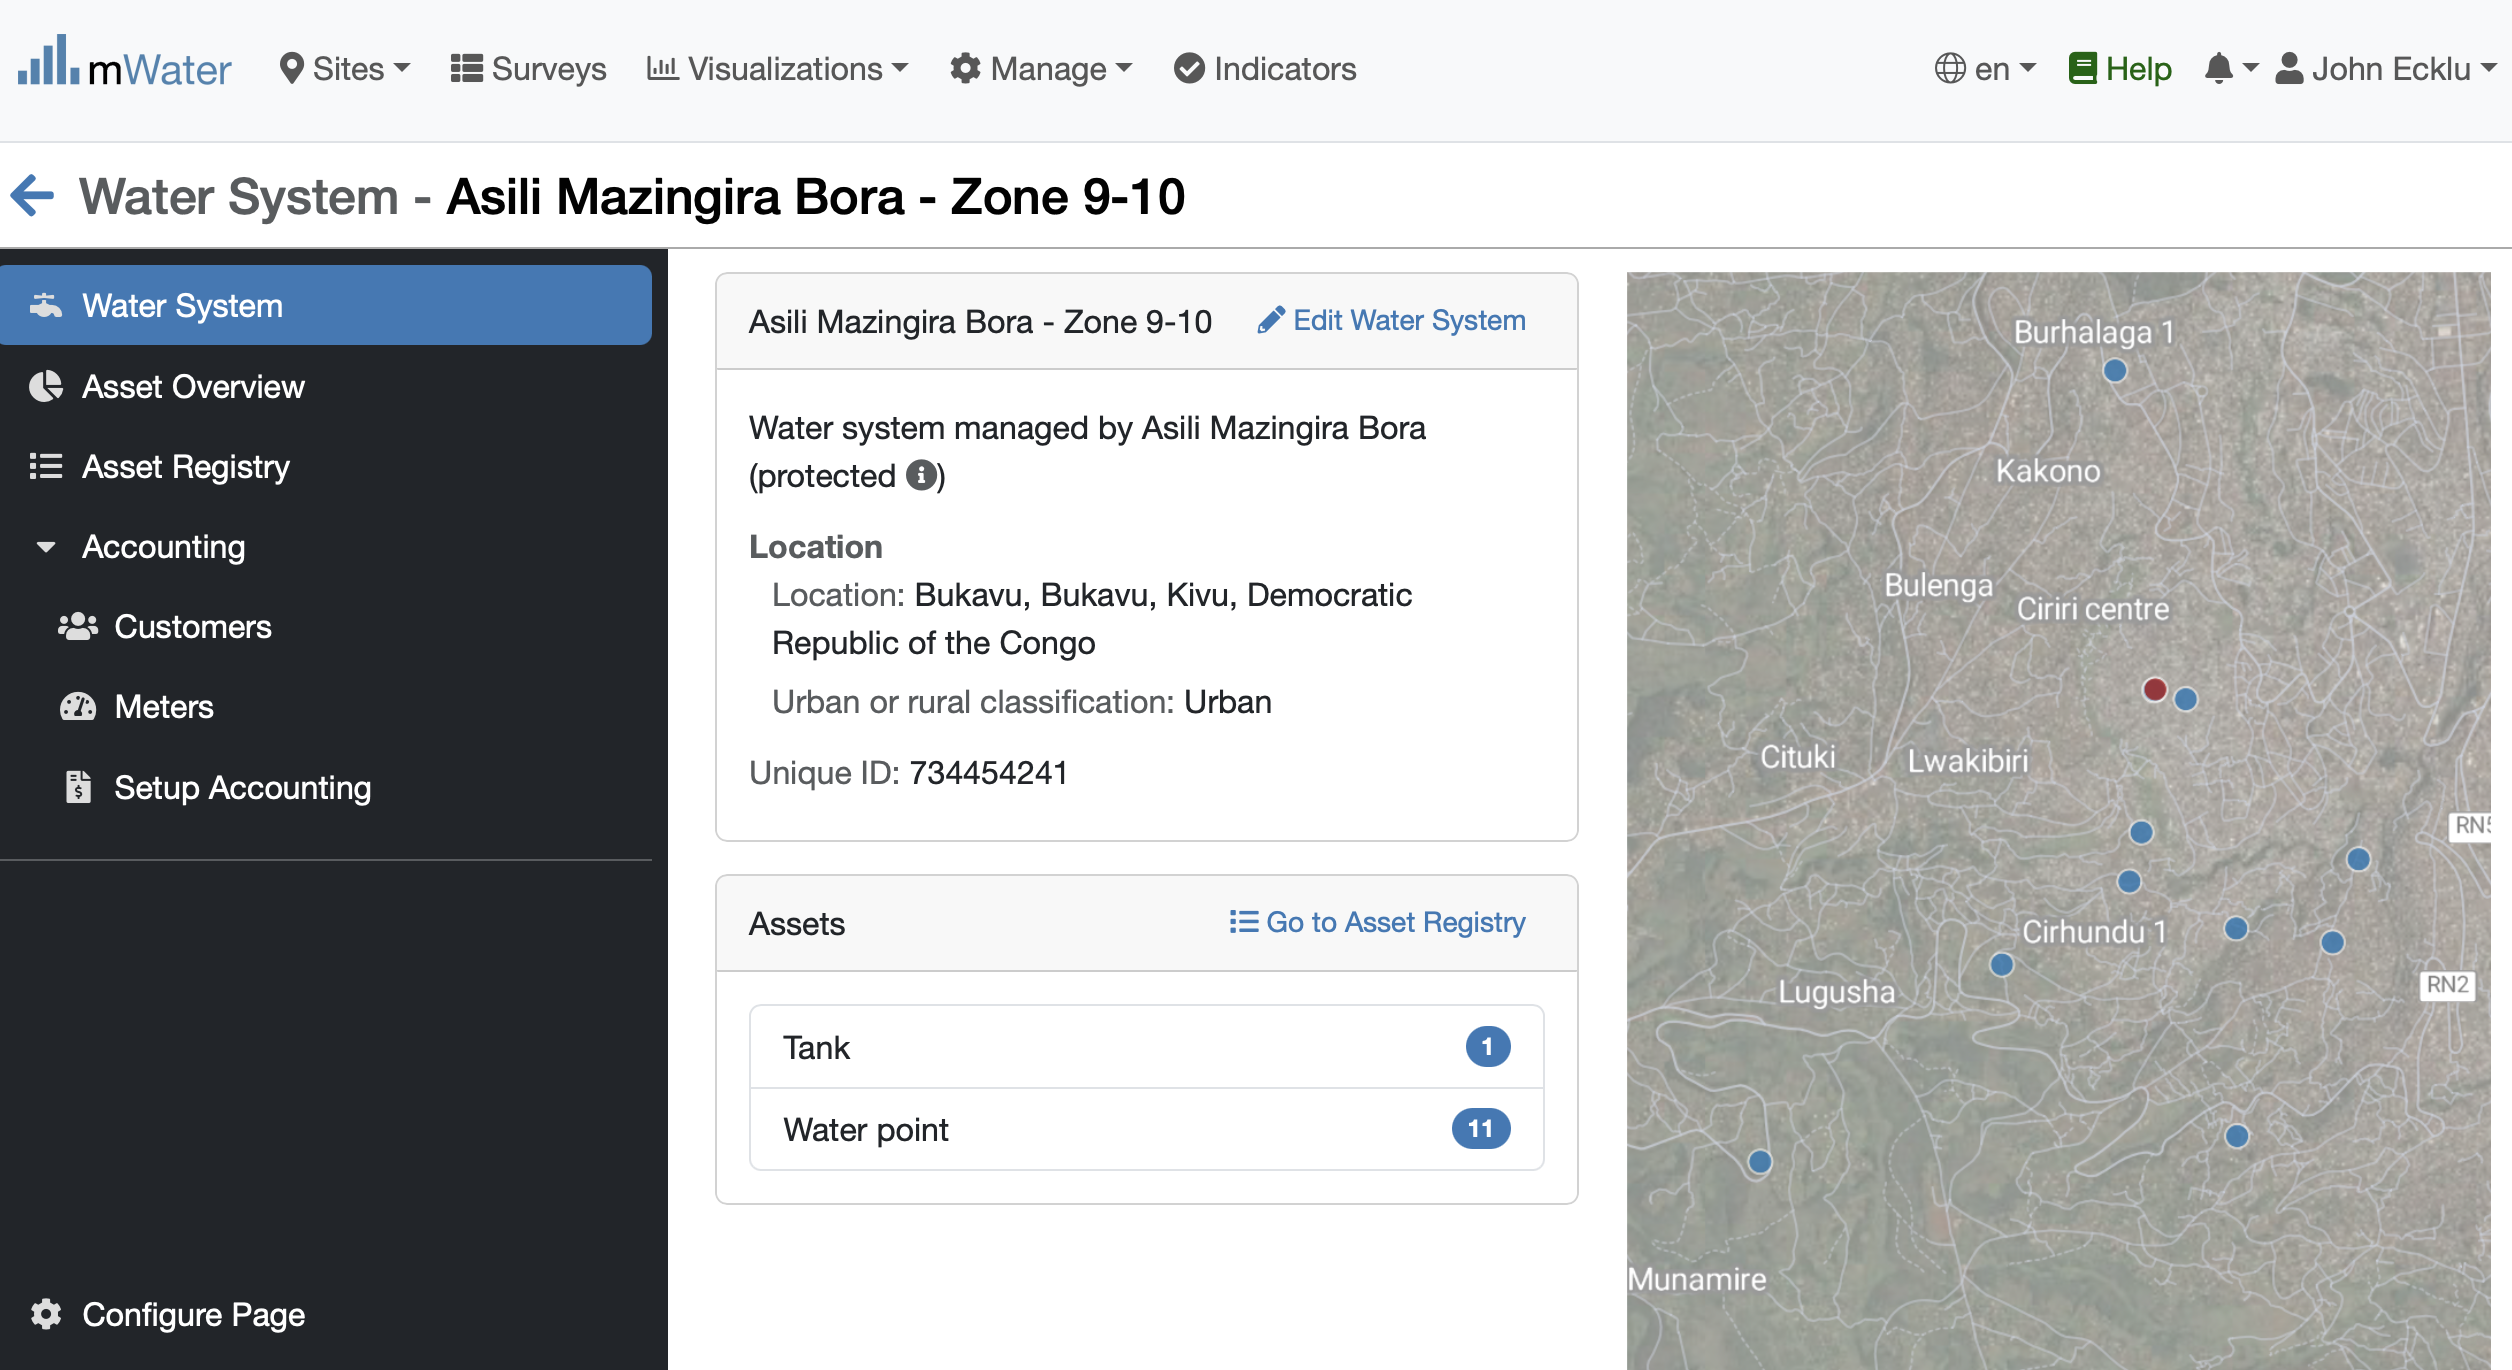Click the Cituki map label
Screen dimensions: 2512x1370
pos(1797,757)
